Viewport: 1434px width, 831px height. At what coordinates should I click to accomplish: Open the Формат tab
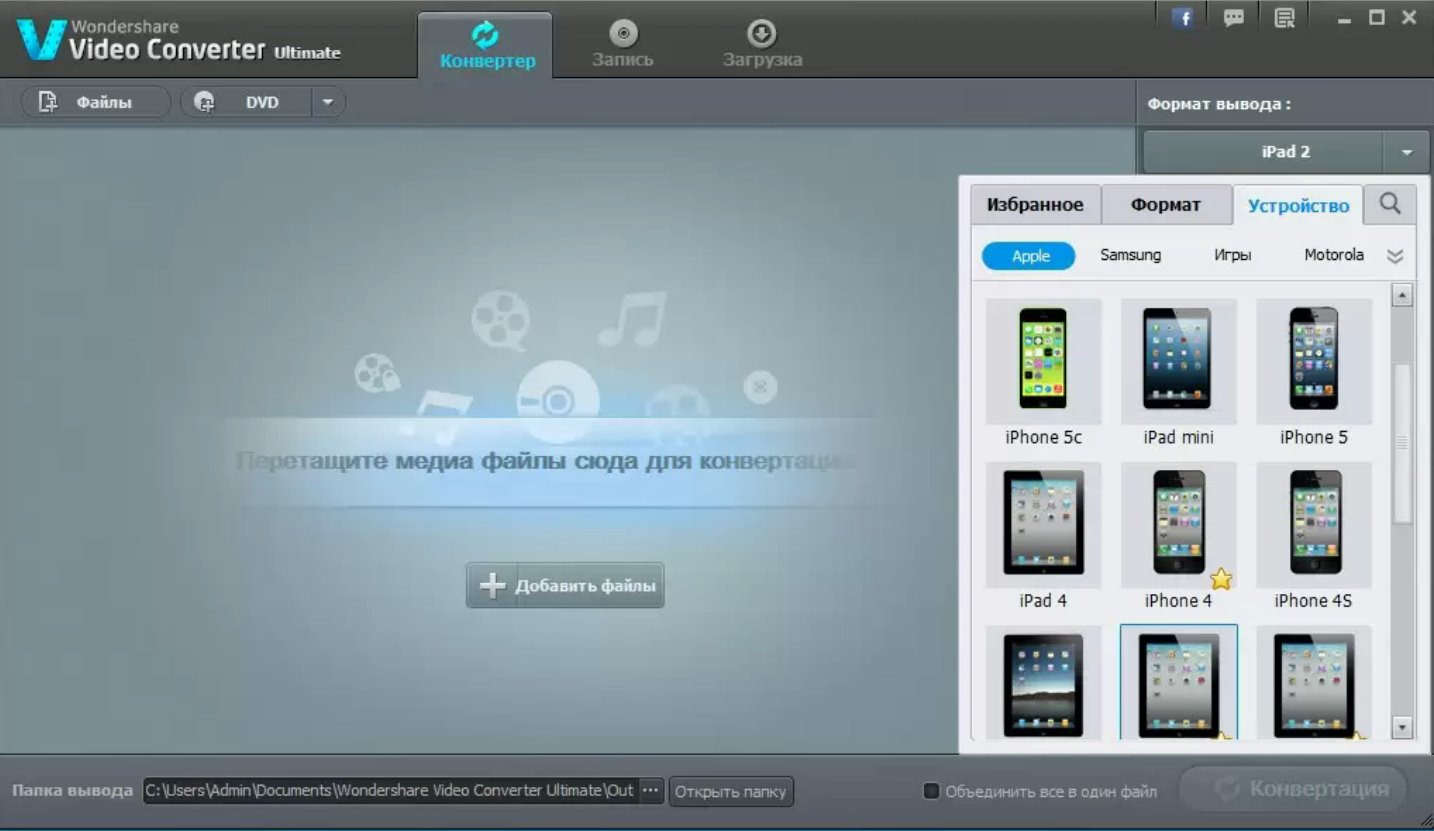(1166, 205)
